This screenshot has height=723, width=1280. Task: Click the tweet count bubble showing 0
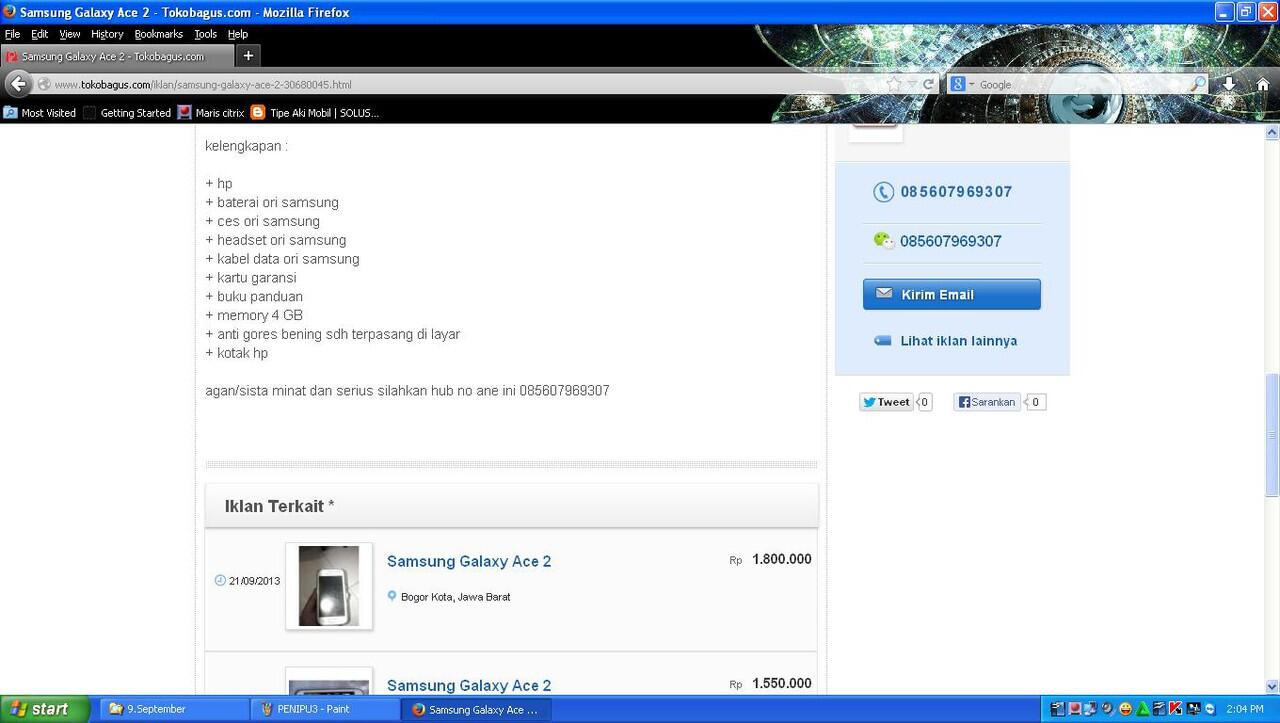click(925, 402)
